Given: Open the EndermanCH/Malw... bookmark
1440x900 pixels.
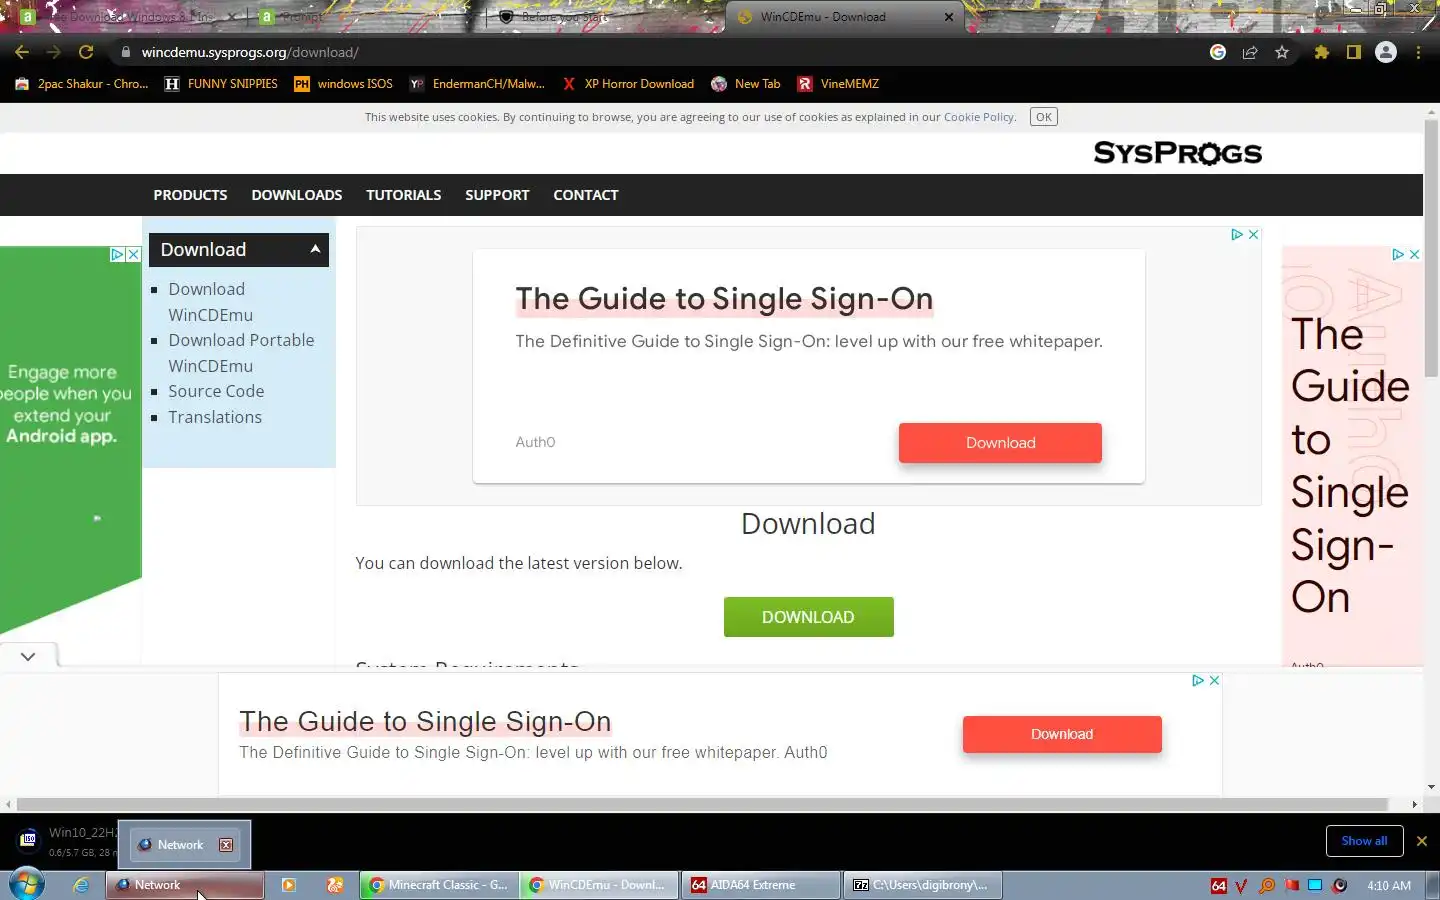Looking at the screenshot, I should point(477,84).
